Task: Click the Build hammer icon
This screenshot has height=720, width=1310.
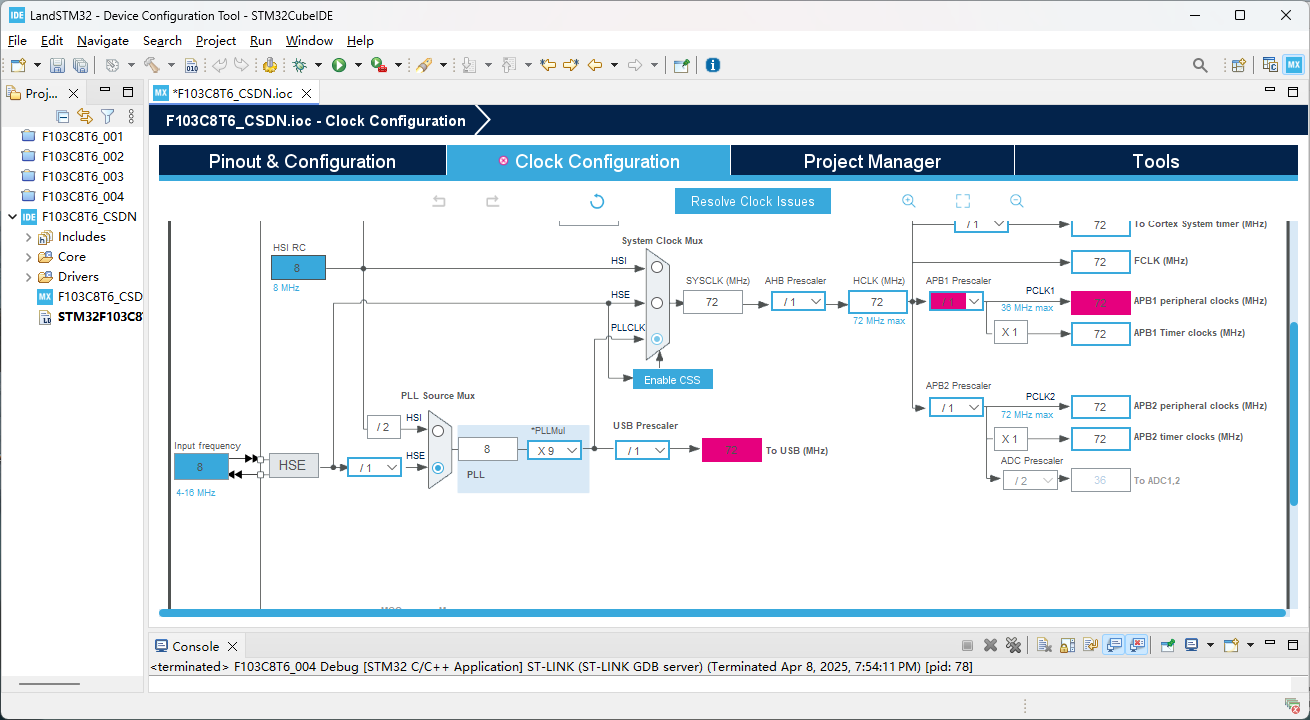Action: coord(152,65)
